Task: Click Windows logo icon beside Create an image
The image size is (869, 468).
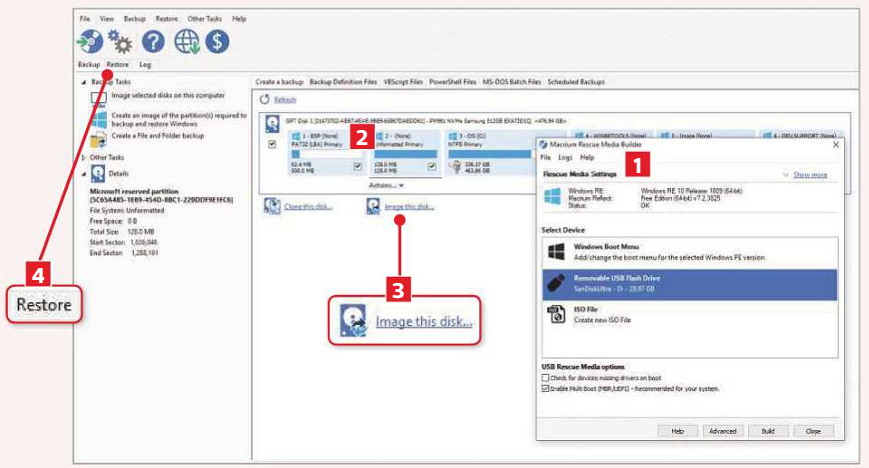Action: tap(99, 119)
